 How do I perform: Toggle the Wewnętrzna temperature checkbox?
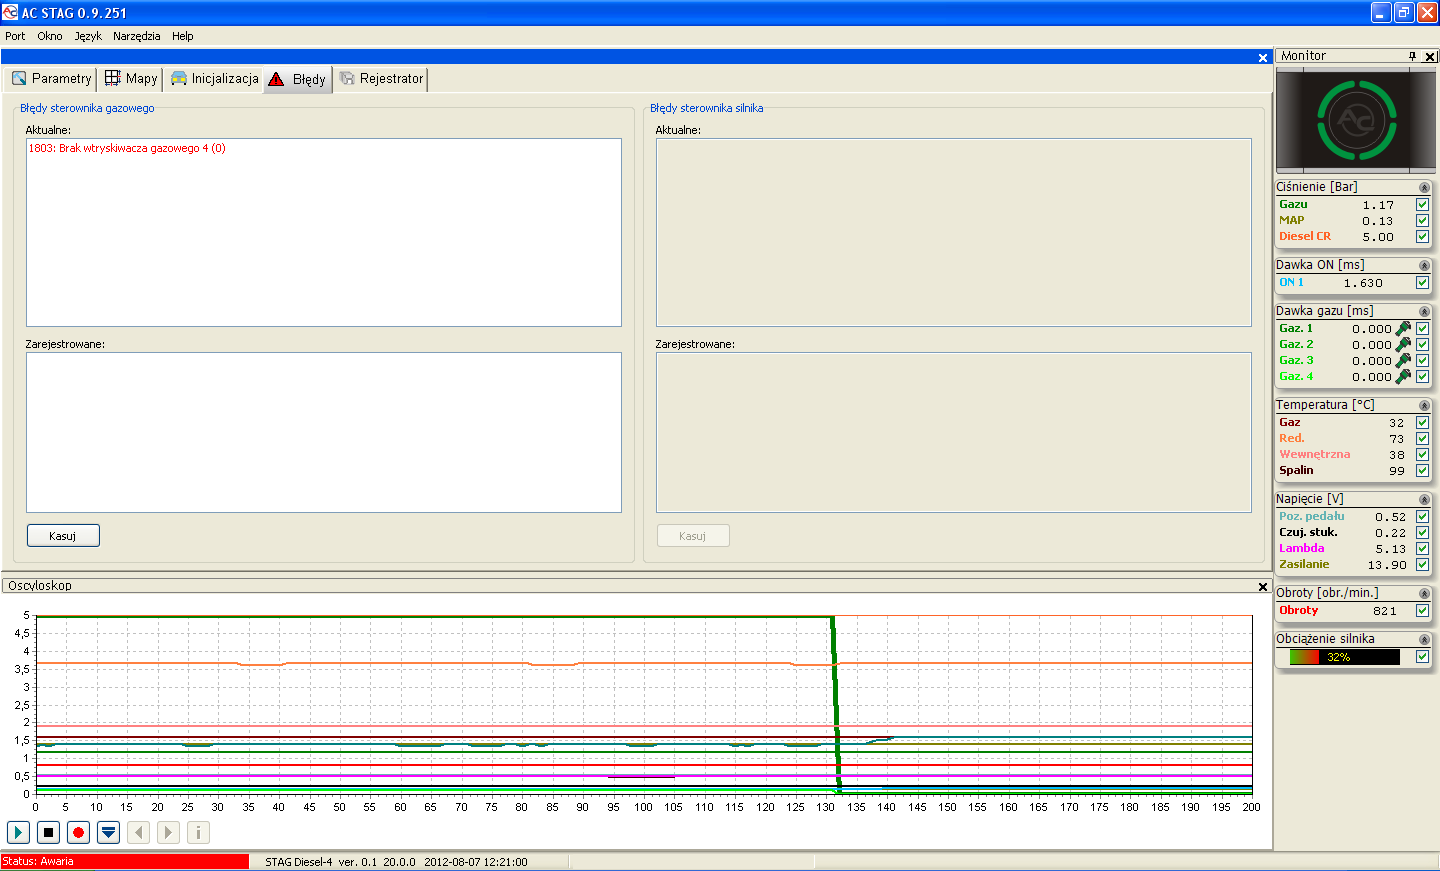[x=1422, y=454]
